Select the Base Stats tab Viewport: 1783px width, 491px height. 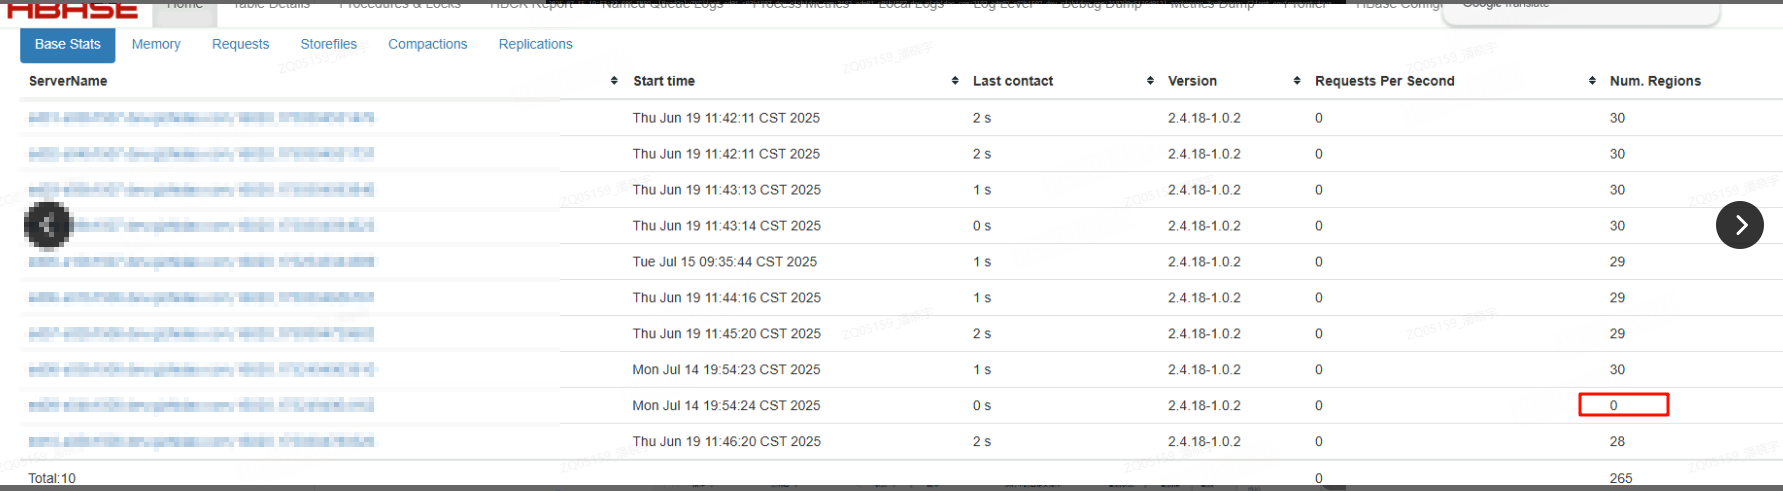click(67, 44)
